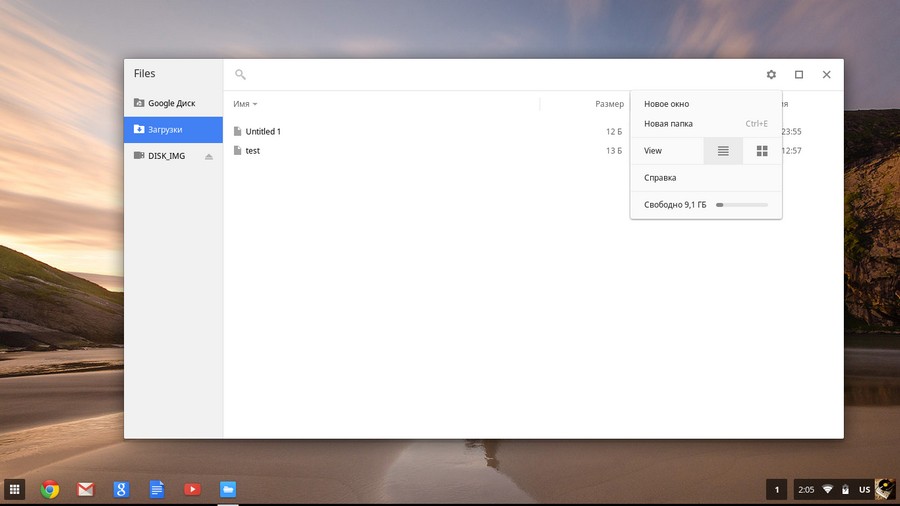
Task: Open the gear settings menu icon
Action: [x=771, y=75]
